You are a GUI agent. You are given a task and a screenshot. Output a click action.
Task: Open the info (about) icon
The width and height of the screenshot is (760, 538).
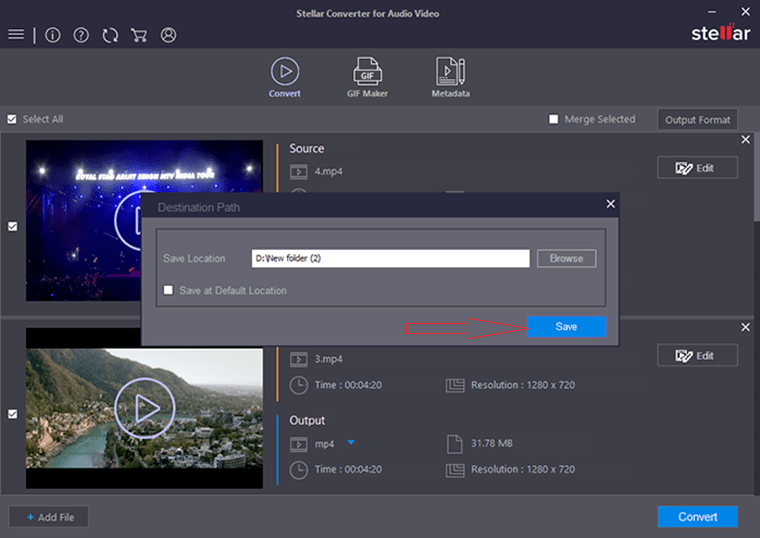(x=53, y=35)
